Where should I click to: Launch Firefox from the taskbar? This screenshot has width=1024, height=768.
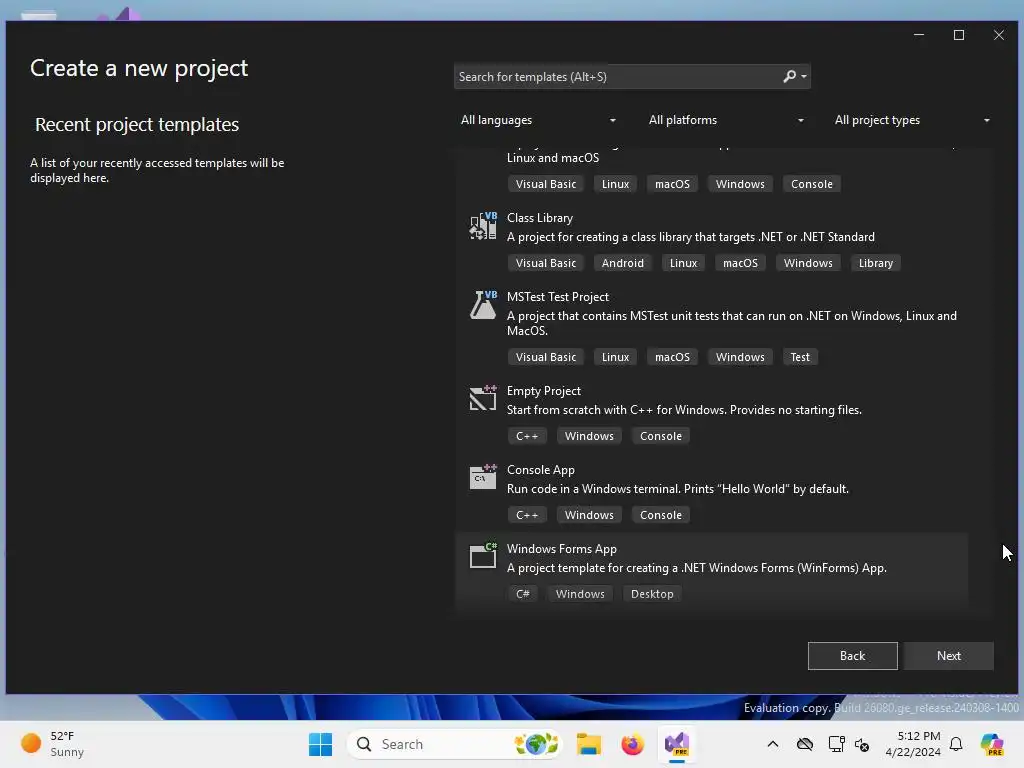[632, 744]
